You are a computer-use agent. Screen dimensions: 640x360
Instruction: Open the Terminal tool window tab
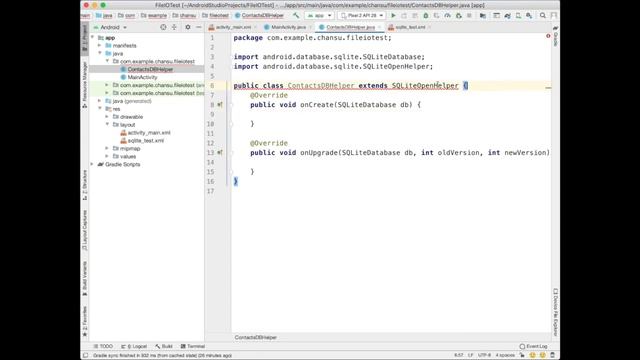click(x=193, y=347)
